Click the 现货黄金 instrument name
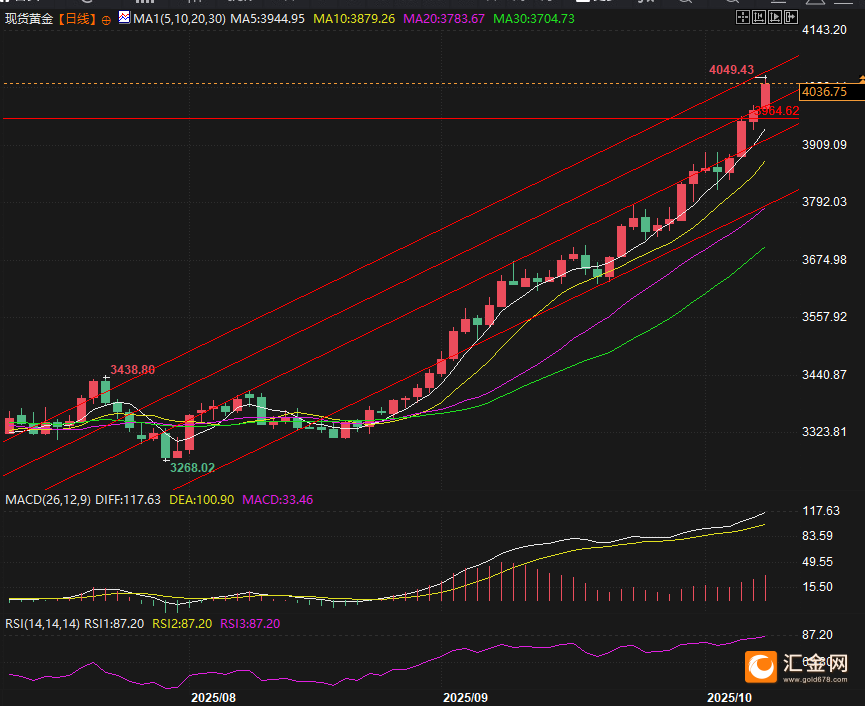This screenshot has width=865, height=706. [29, 19]
